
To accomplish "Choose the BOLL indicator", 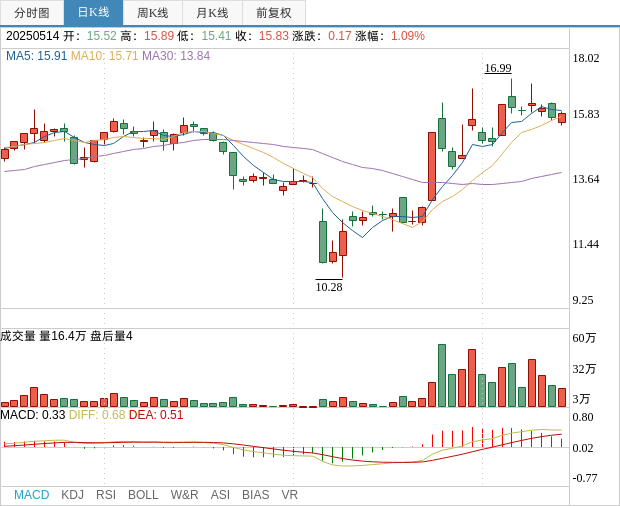I will pos(143,495).
